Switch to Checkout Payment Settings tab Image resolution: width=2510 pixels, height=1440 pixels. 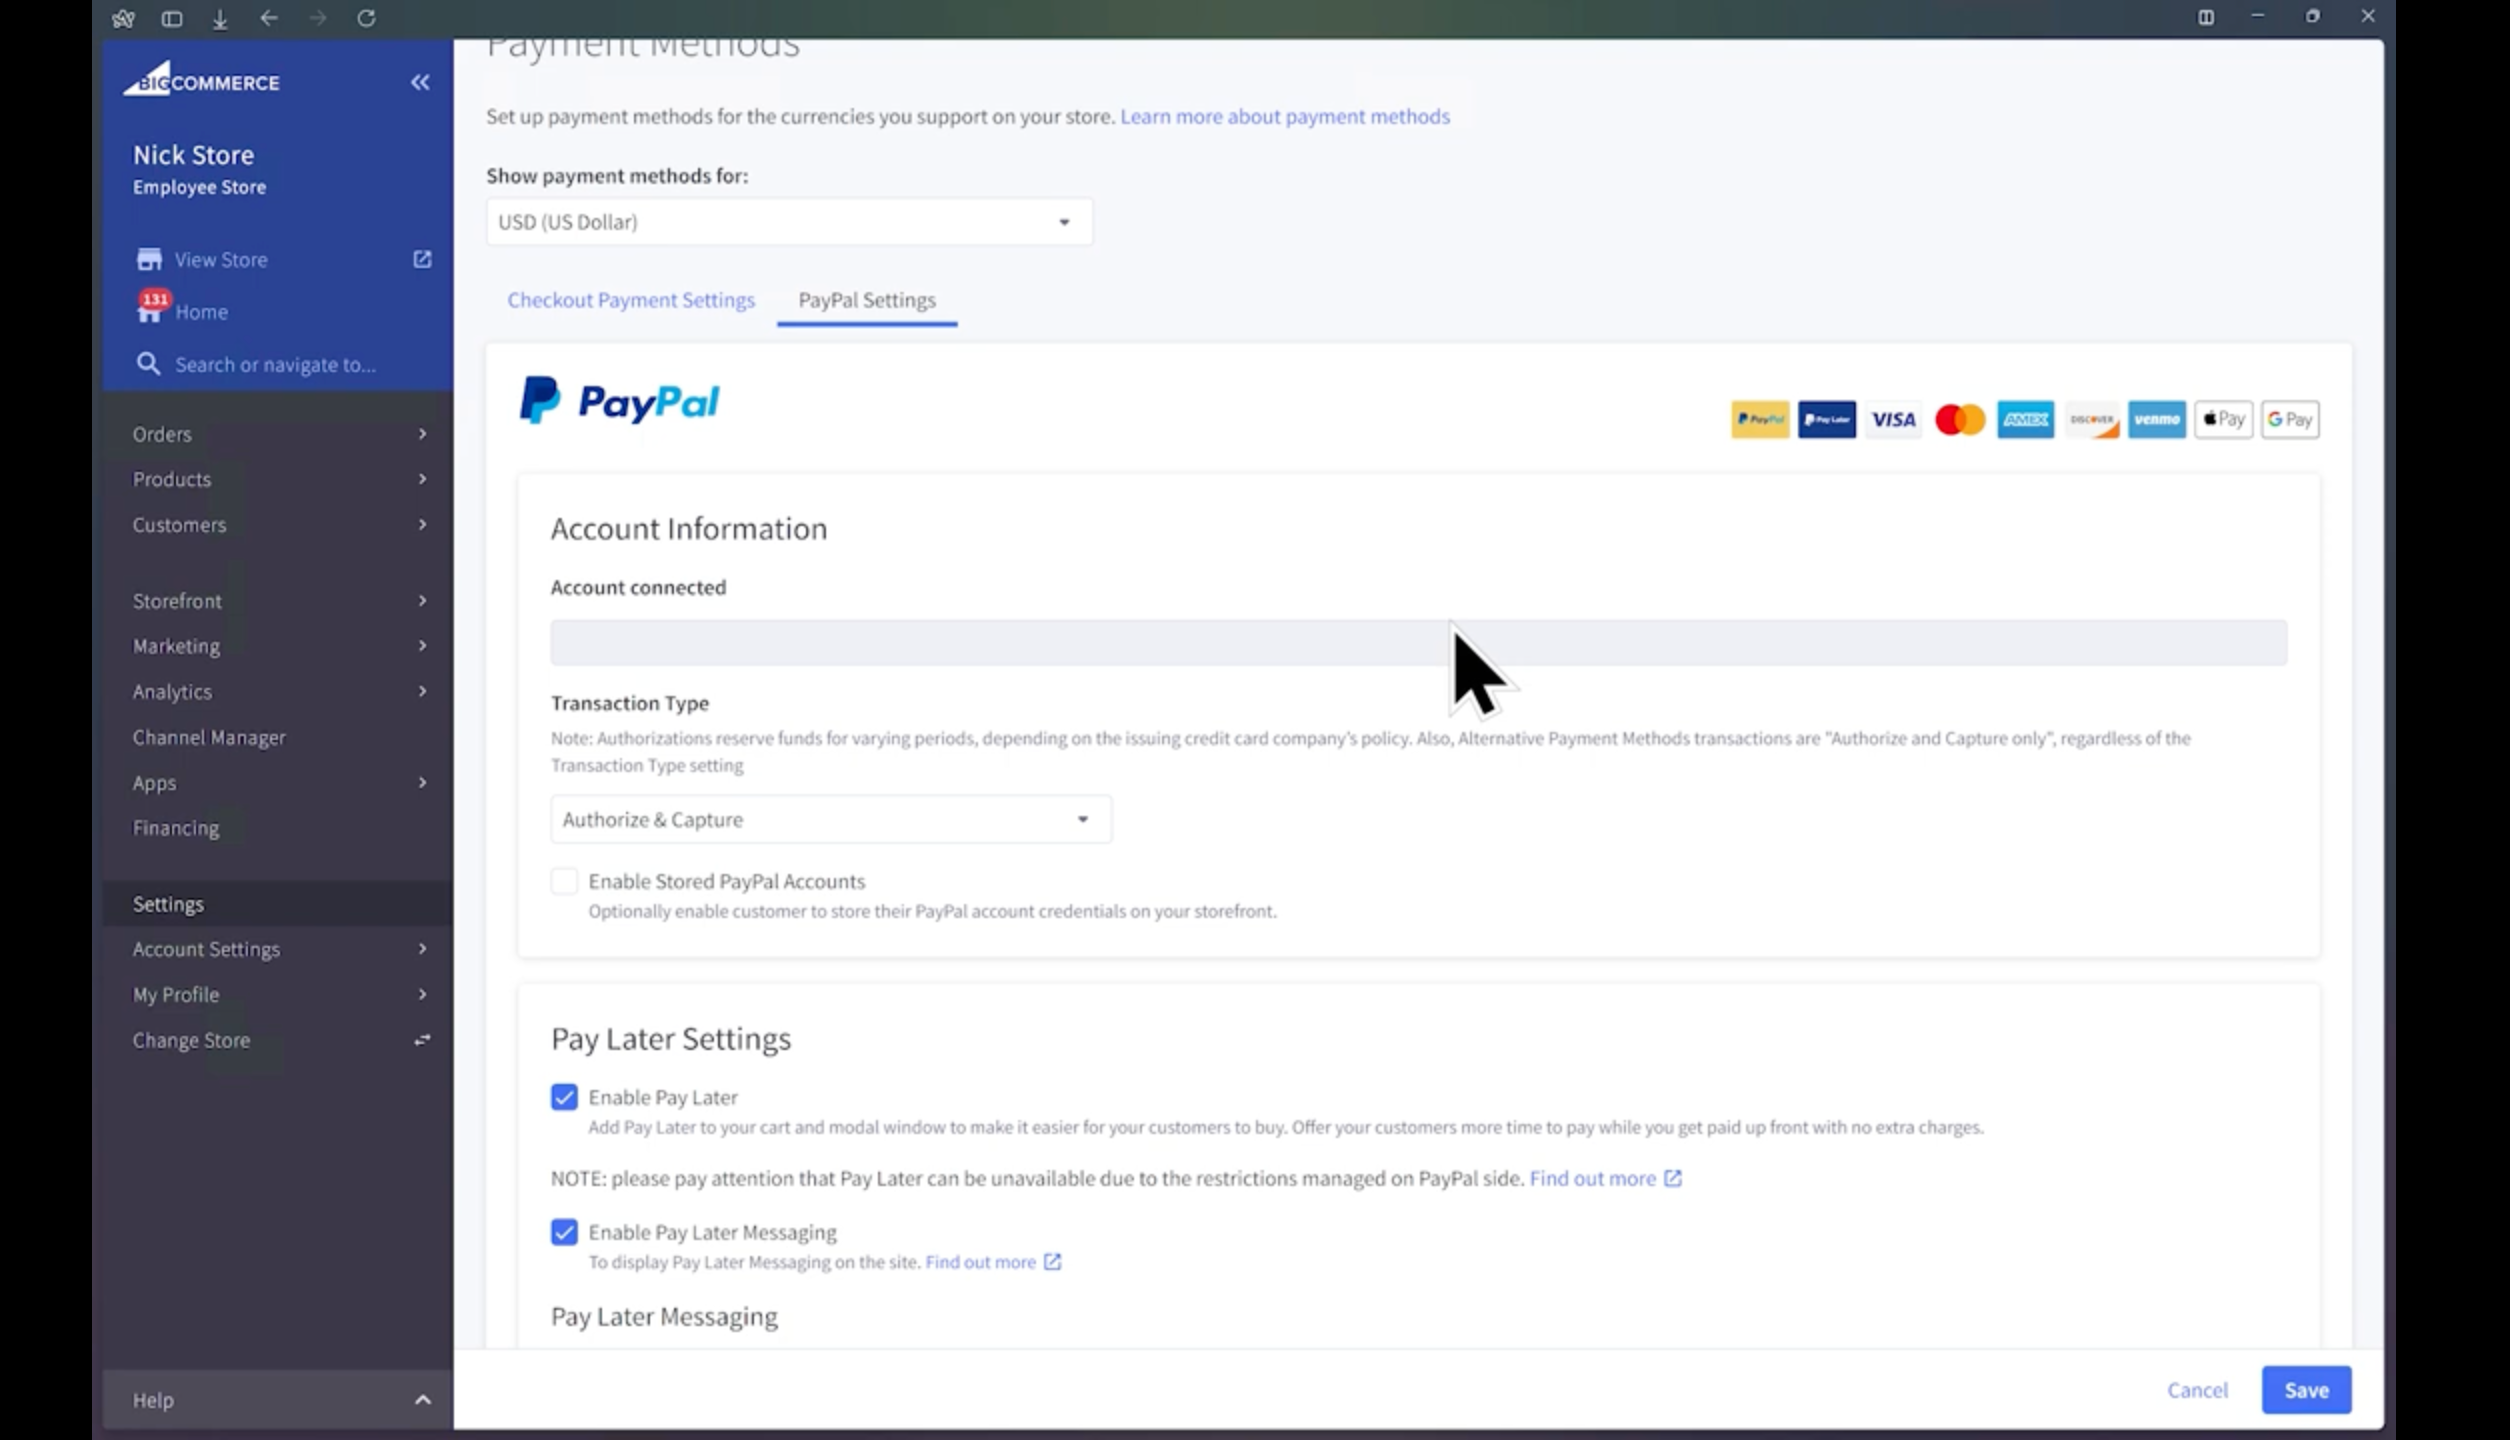coord(630,300)
